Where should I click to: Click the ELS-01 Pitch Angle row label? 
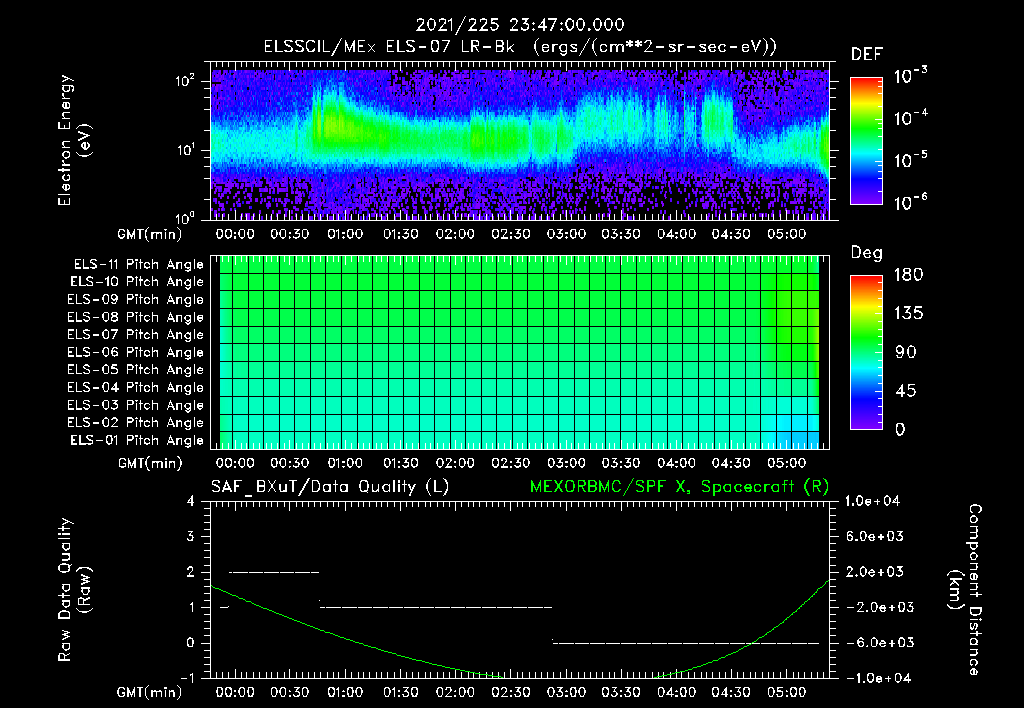click(137, 440)
